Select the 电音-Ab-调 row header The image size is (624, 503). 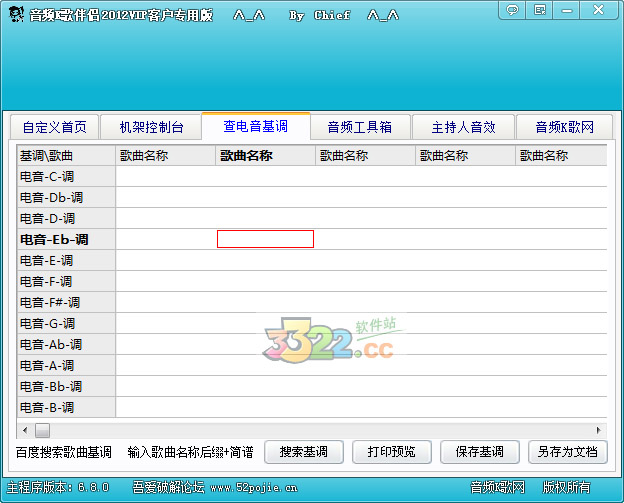click(x=66, y=345)
